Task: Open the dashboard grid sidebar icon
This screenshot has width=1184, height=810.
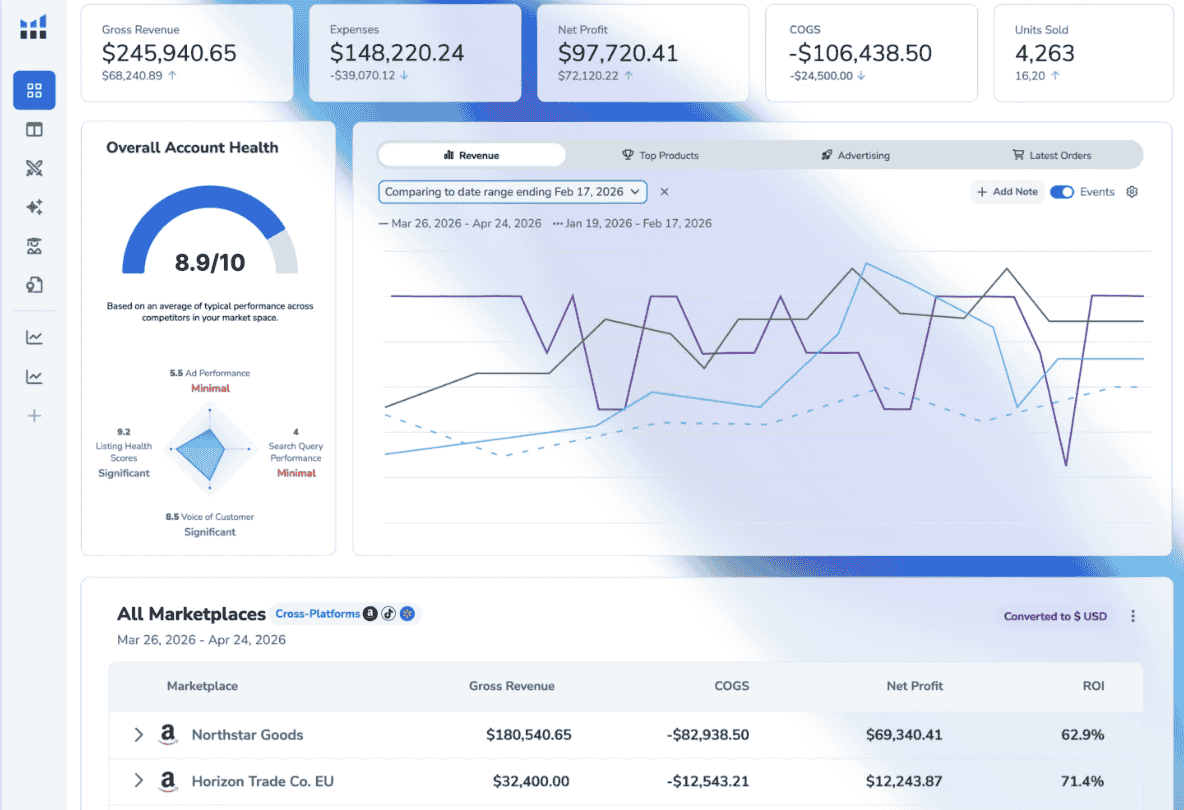Action: (x=34, y=91)
